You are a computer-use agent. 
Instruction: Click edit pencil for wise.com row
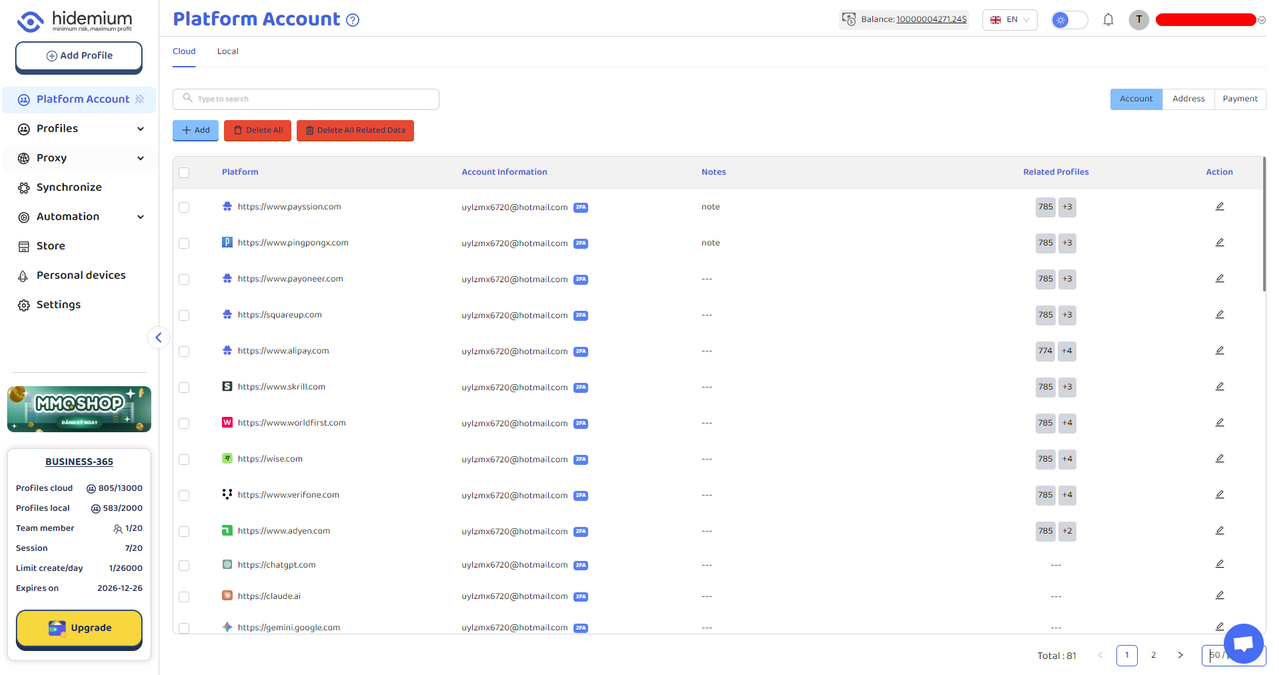(1219, 459)
